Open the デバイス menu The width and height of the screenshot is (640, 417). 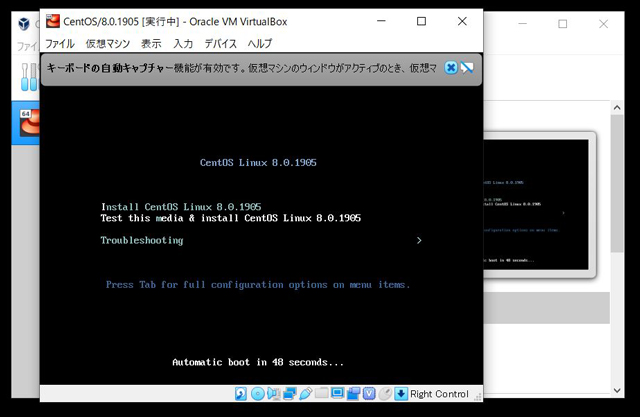pyautogui.click(x=220, y=43)
